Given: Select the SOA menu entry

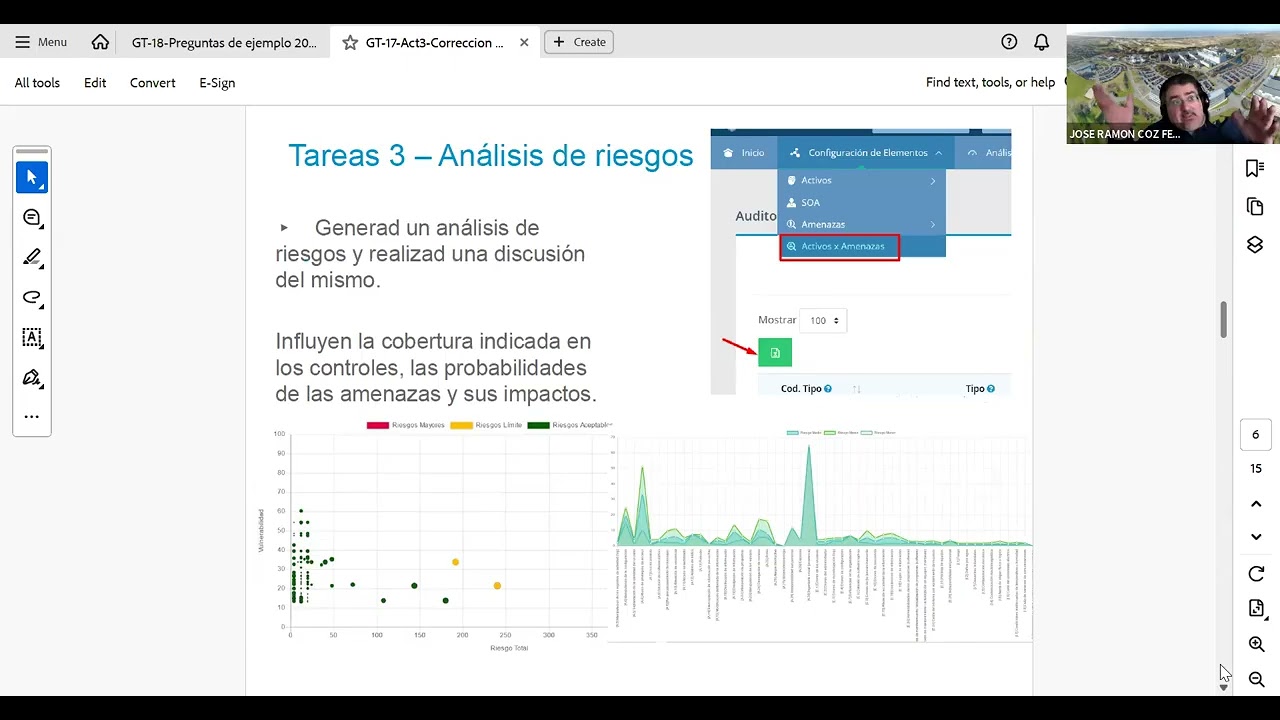Looking at the screenshot, I should click(x=862, y=203).
